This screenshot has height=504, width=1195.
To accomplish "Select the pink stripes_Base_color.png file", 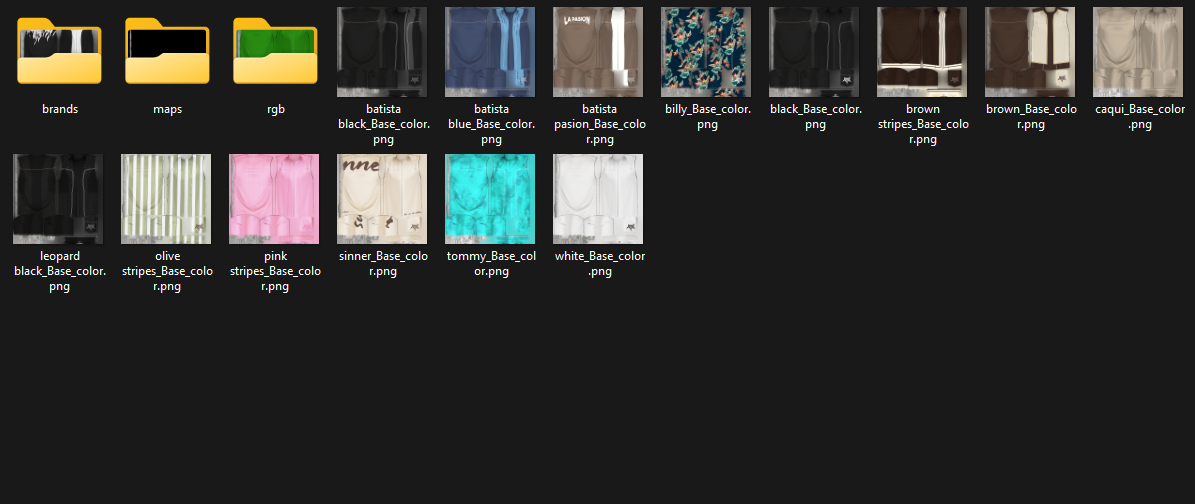I will pyautogui.click(x=275, y=199).
